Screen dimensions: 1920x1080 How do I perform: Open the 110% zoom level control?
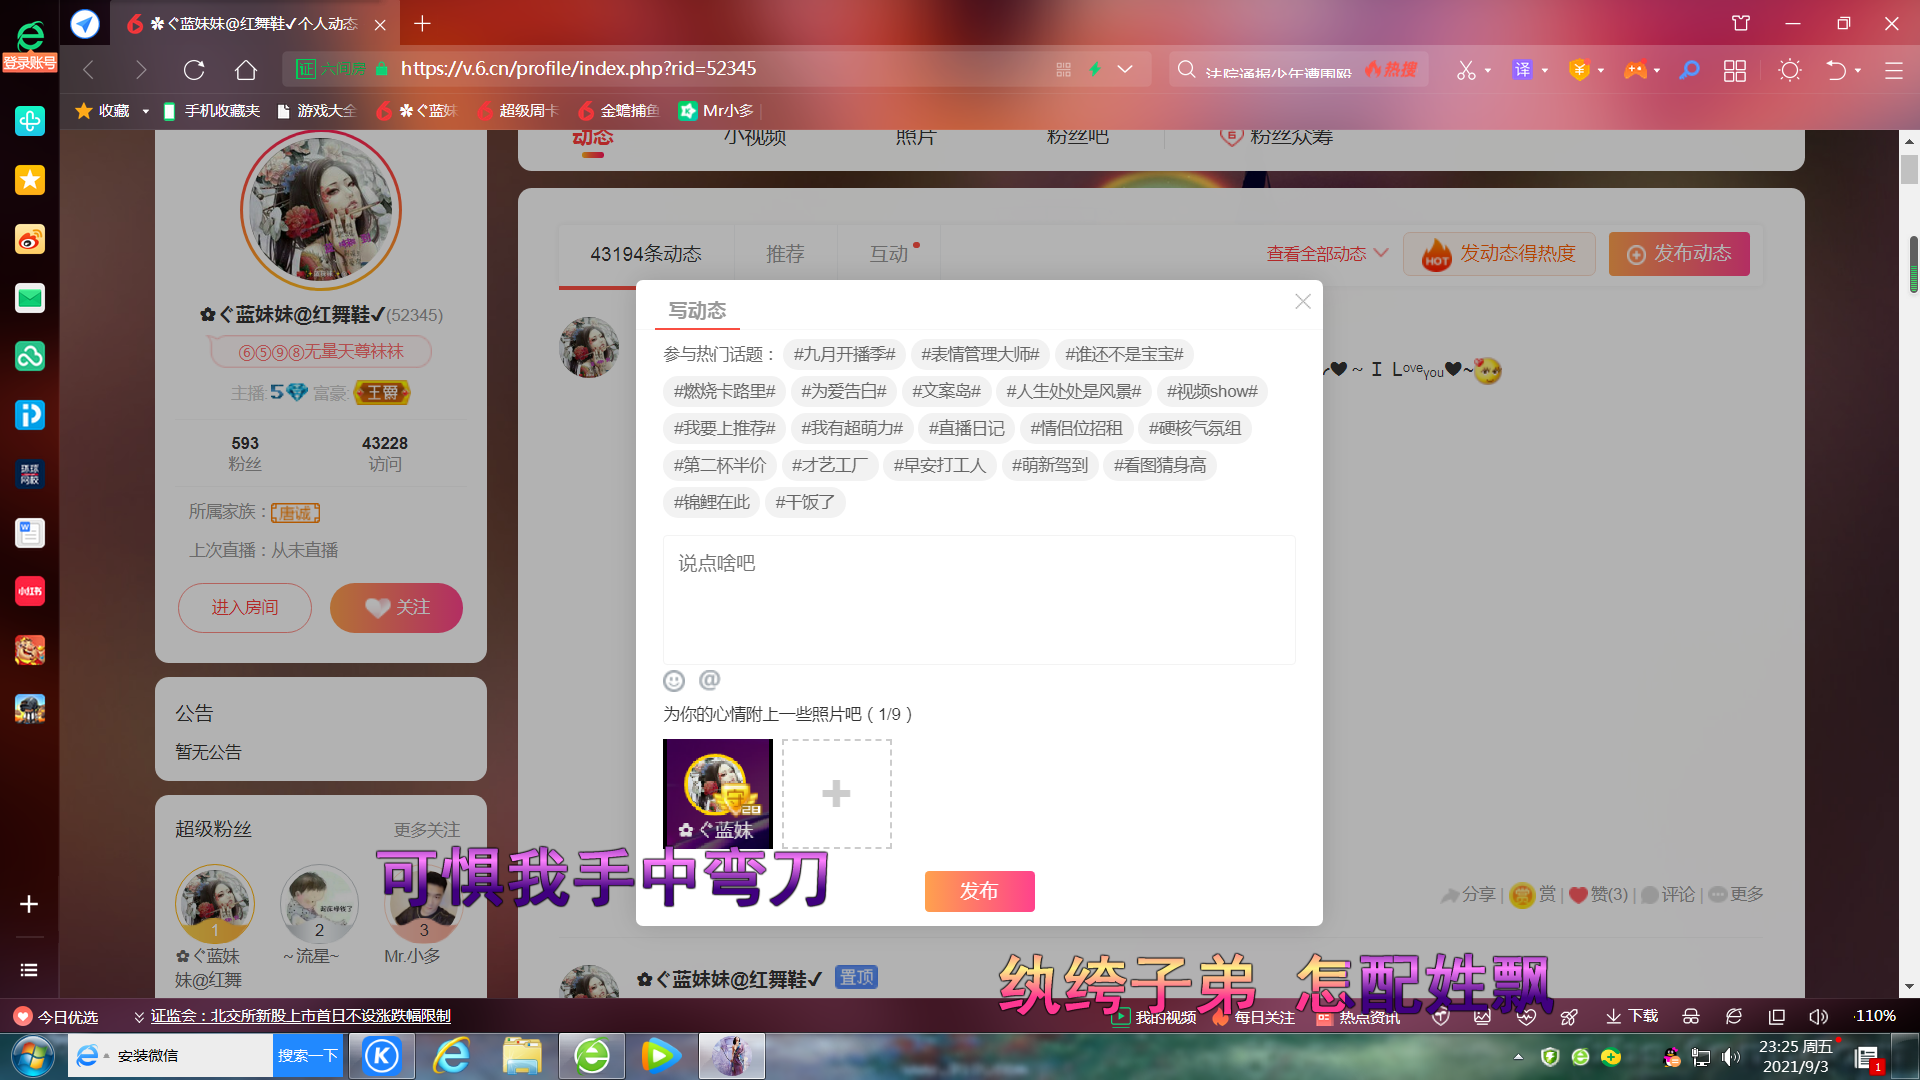[1875, 1016]
